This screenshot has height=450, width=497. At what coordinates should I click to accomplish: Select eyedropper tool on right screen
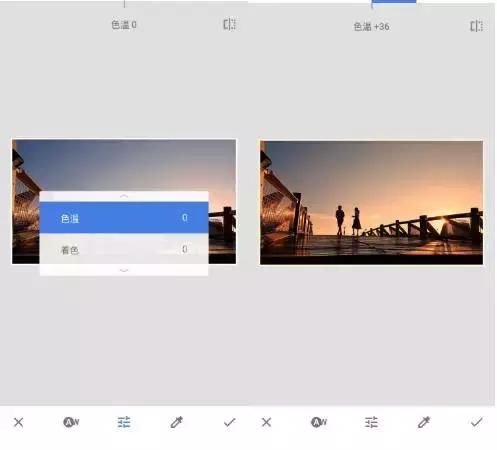tap(424, 422)
